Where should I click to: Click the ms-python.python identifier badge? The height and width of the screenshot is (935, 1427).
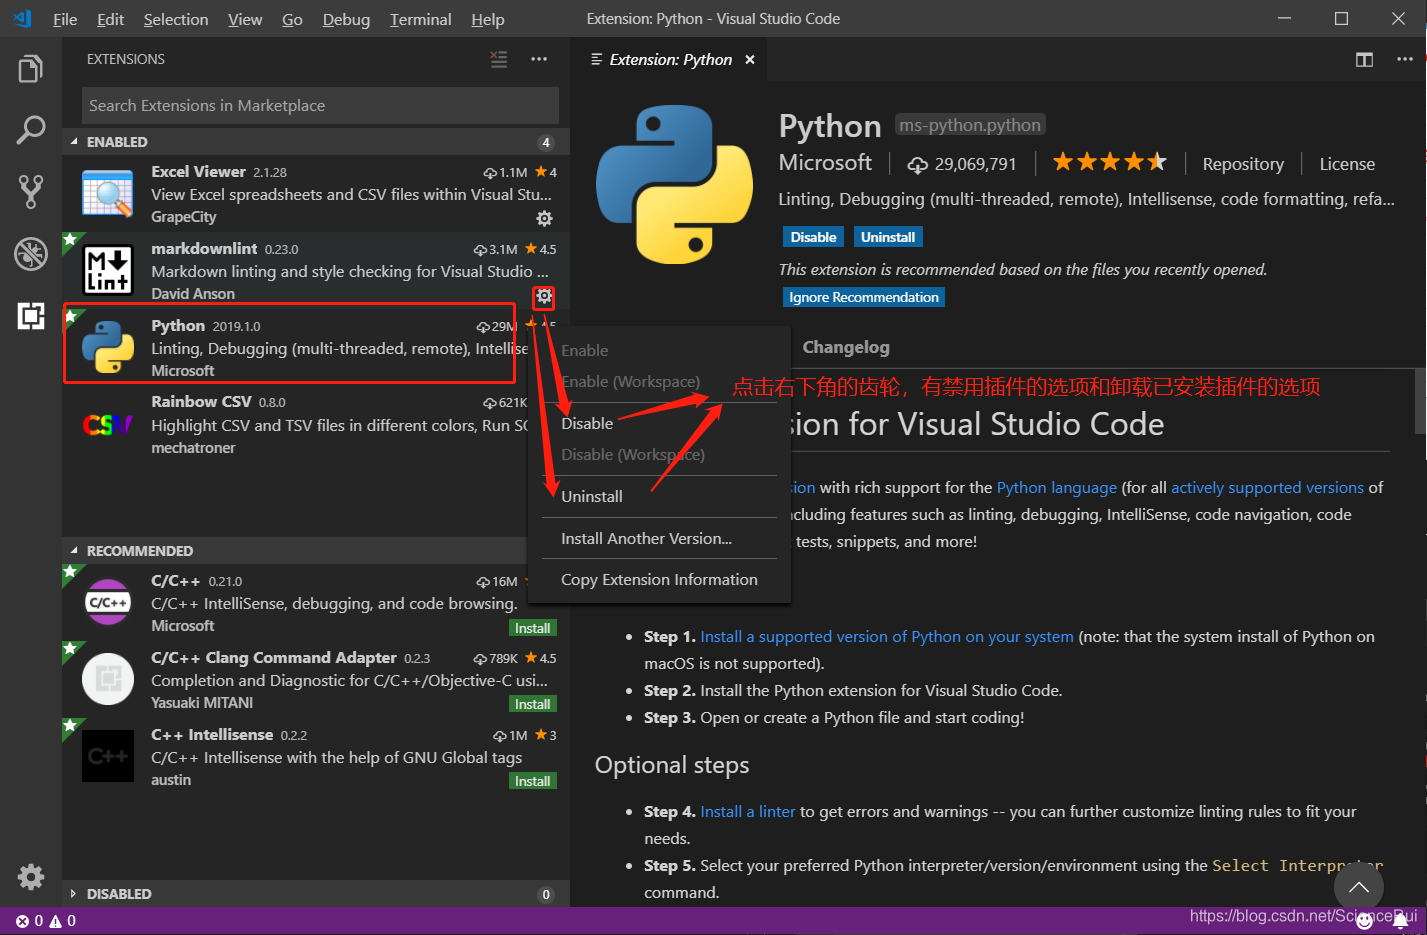[x=970, y=125]
